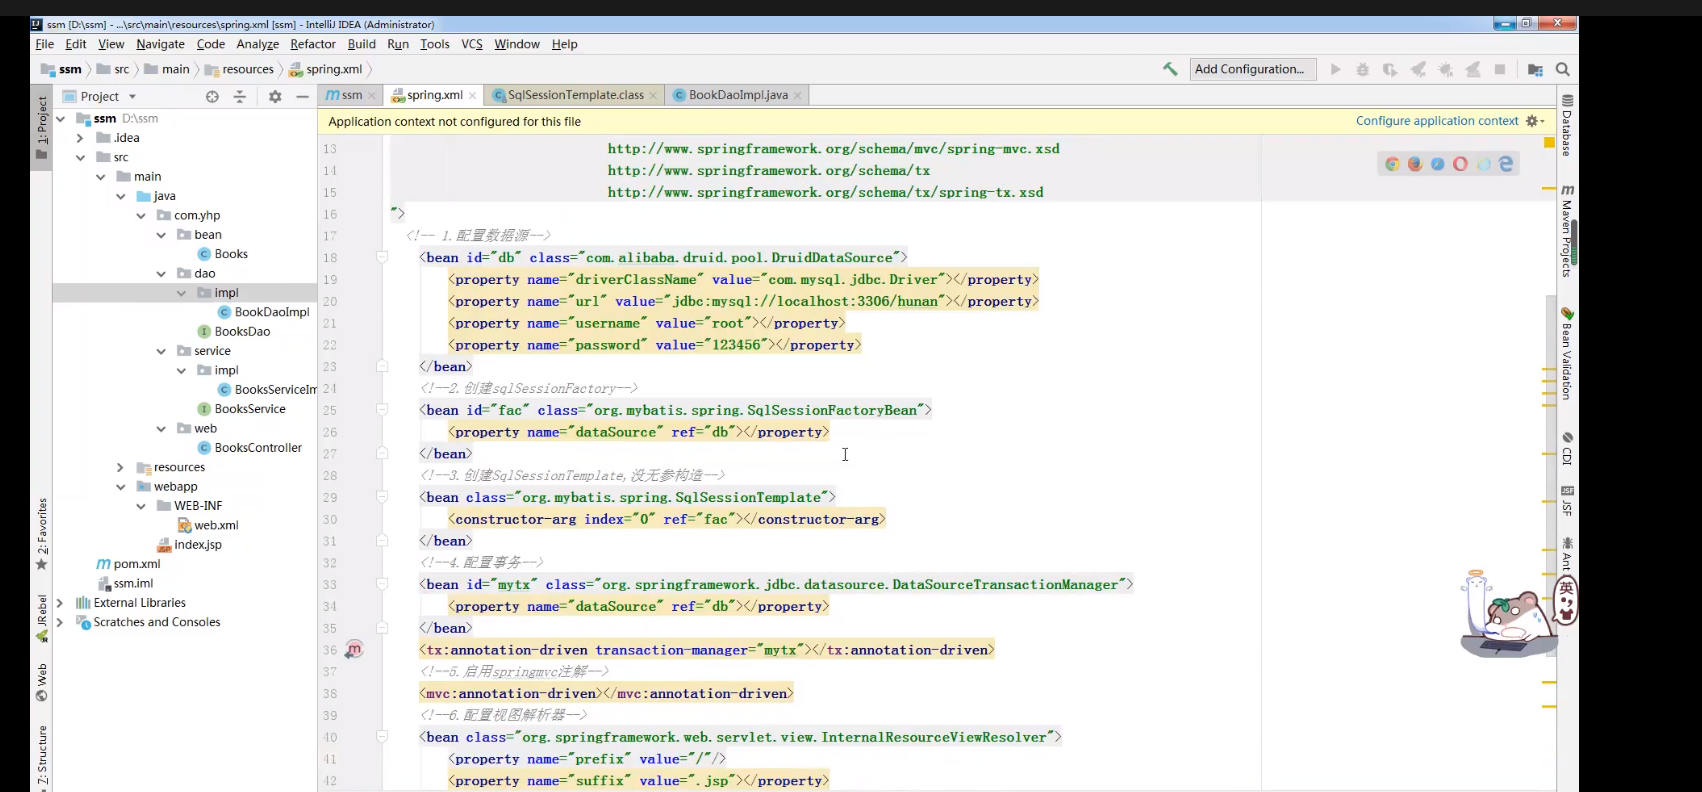This screenshot has width=1702, height=792.
Task: Click the Search Everywhere magnifier icon
Action: [x=1563, y=69]
